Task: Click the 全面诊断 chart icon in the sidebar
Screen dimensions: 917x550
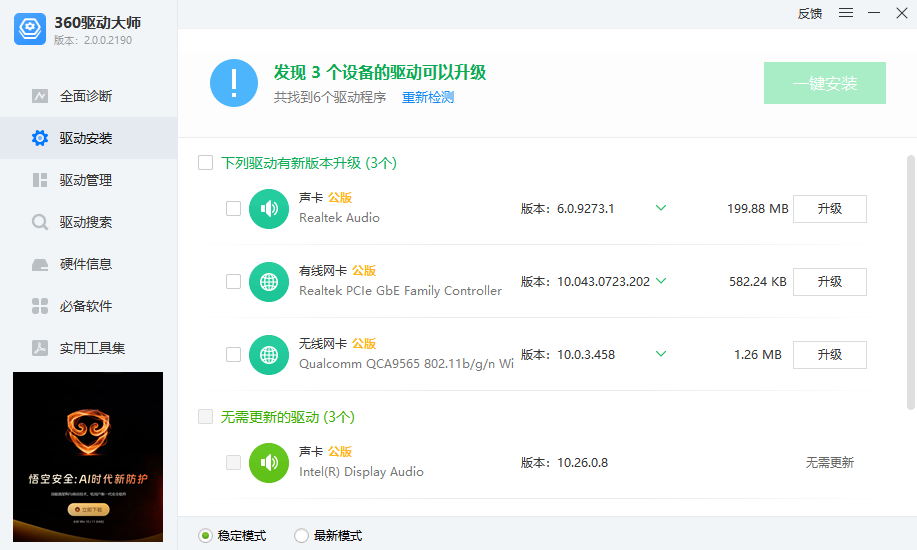Action: [40, 96]
